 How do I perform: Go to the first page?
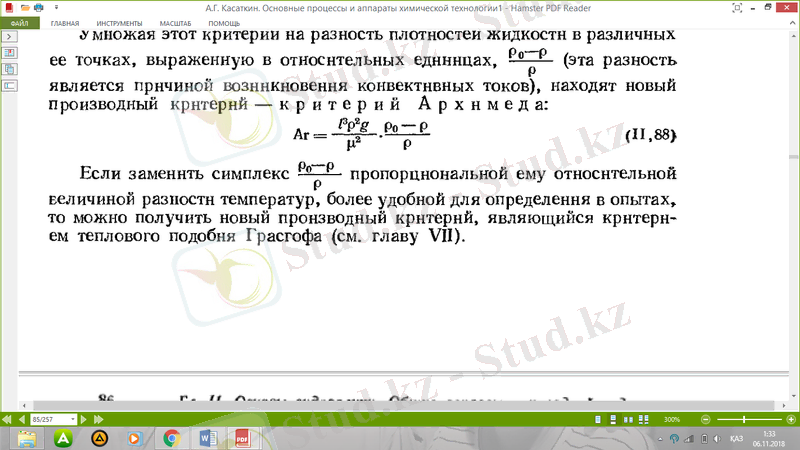pos(7,419)
